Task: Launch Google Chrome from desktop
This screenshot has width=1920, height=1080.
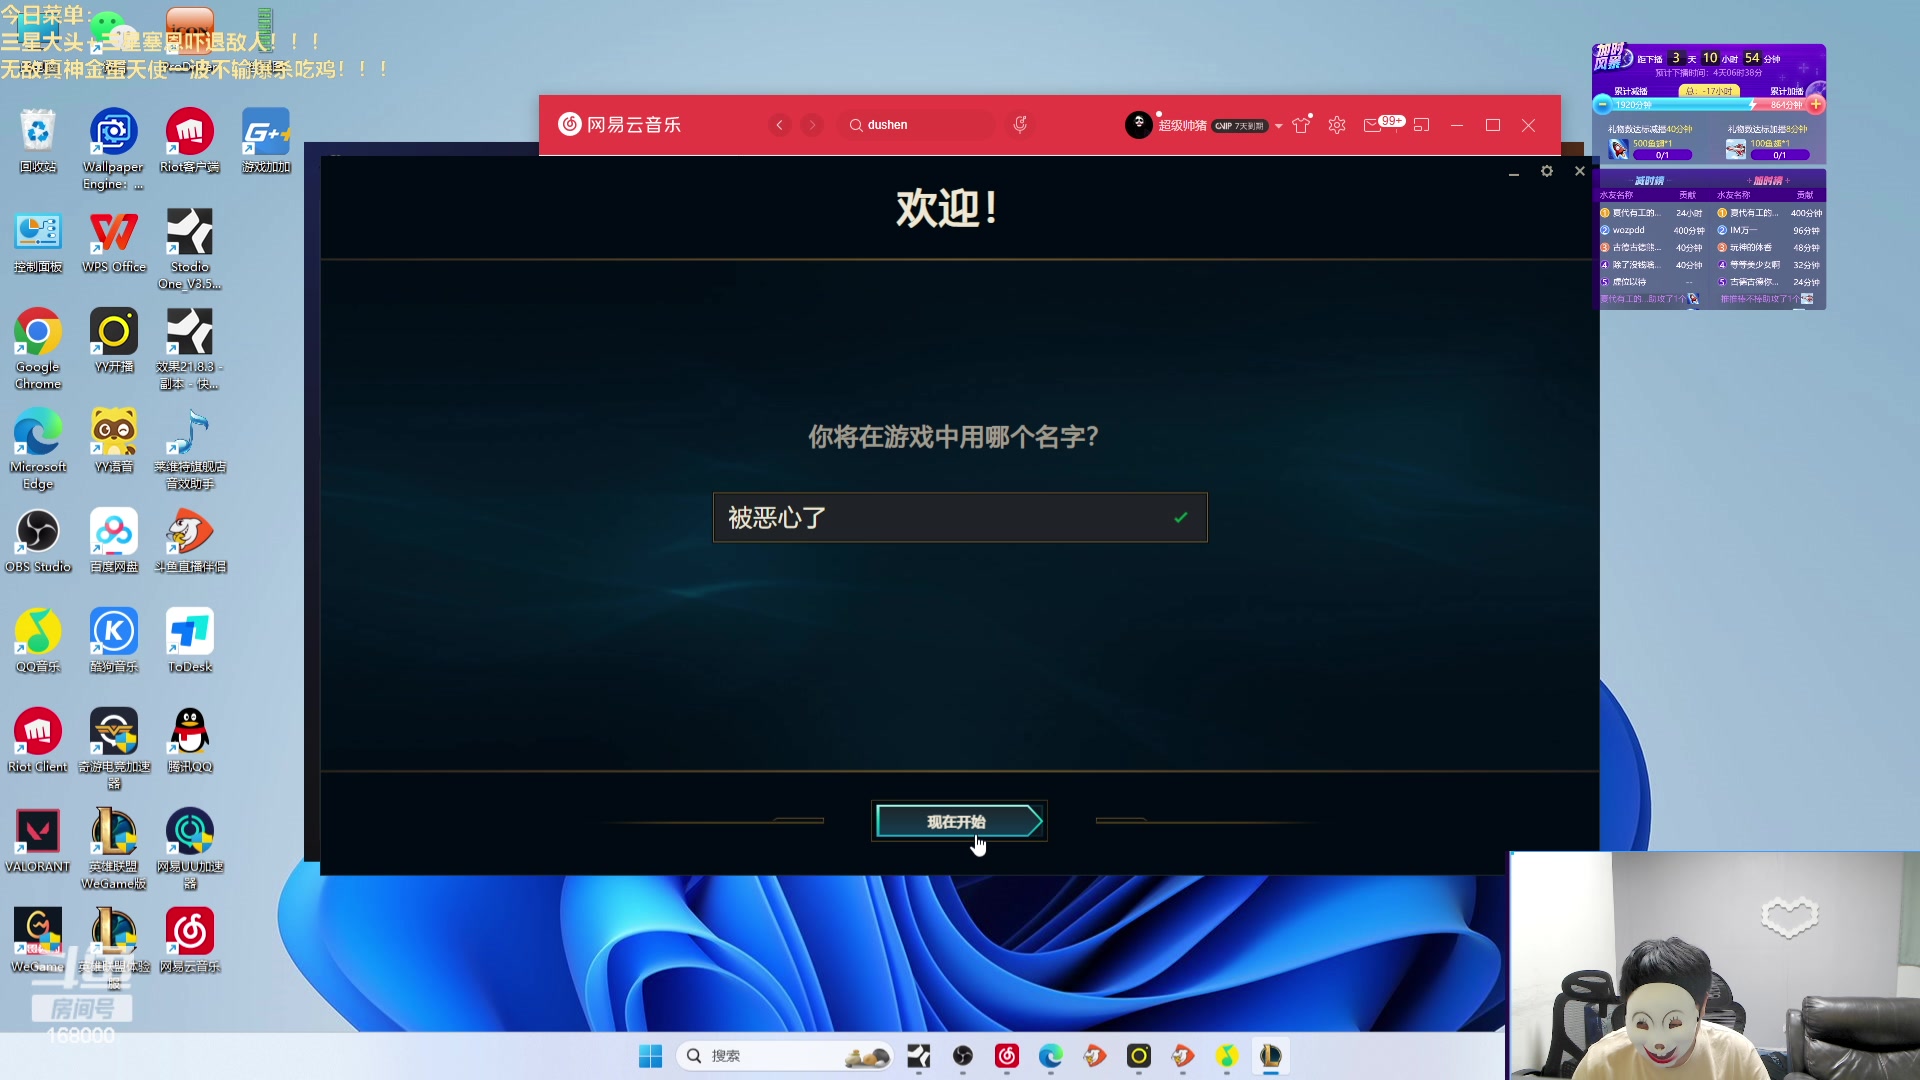Action: click(x=38, y=349)
